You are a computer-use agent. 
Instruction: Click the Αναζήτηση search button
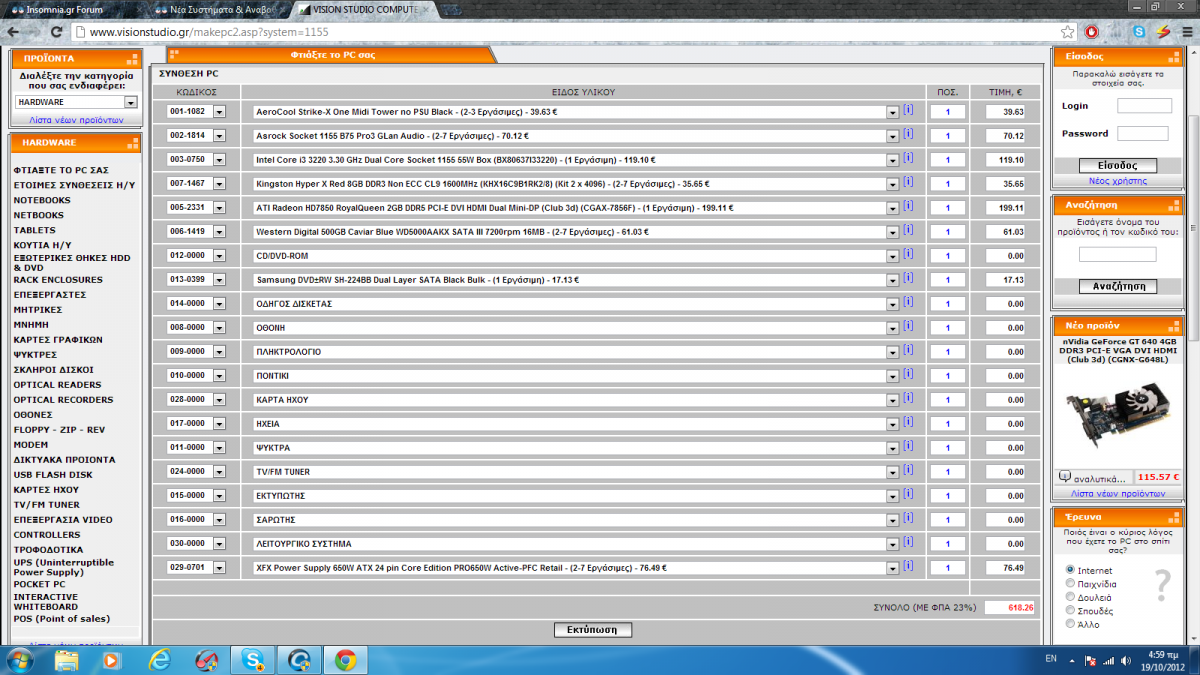(x=1118, y=286)
